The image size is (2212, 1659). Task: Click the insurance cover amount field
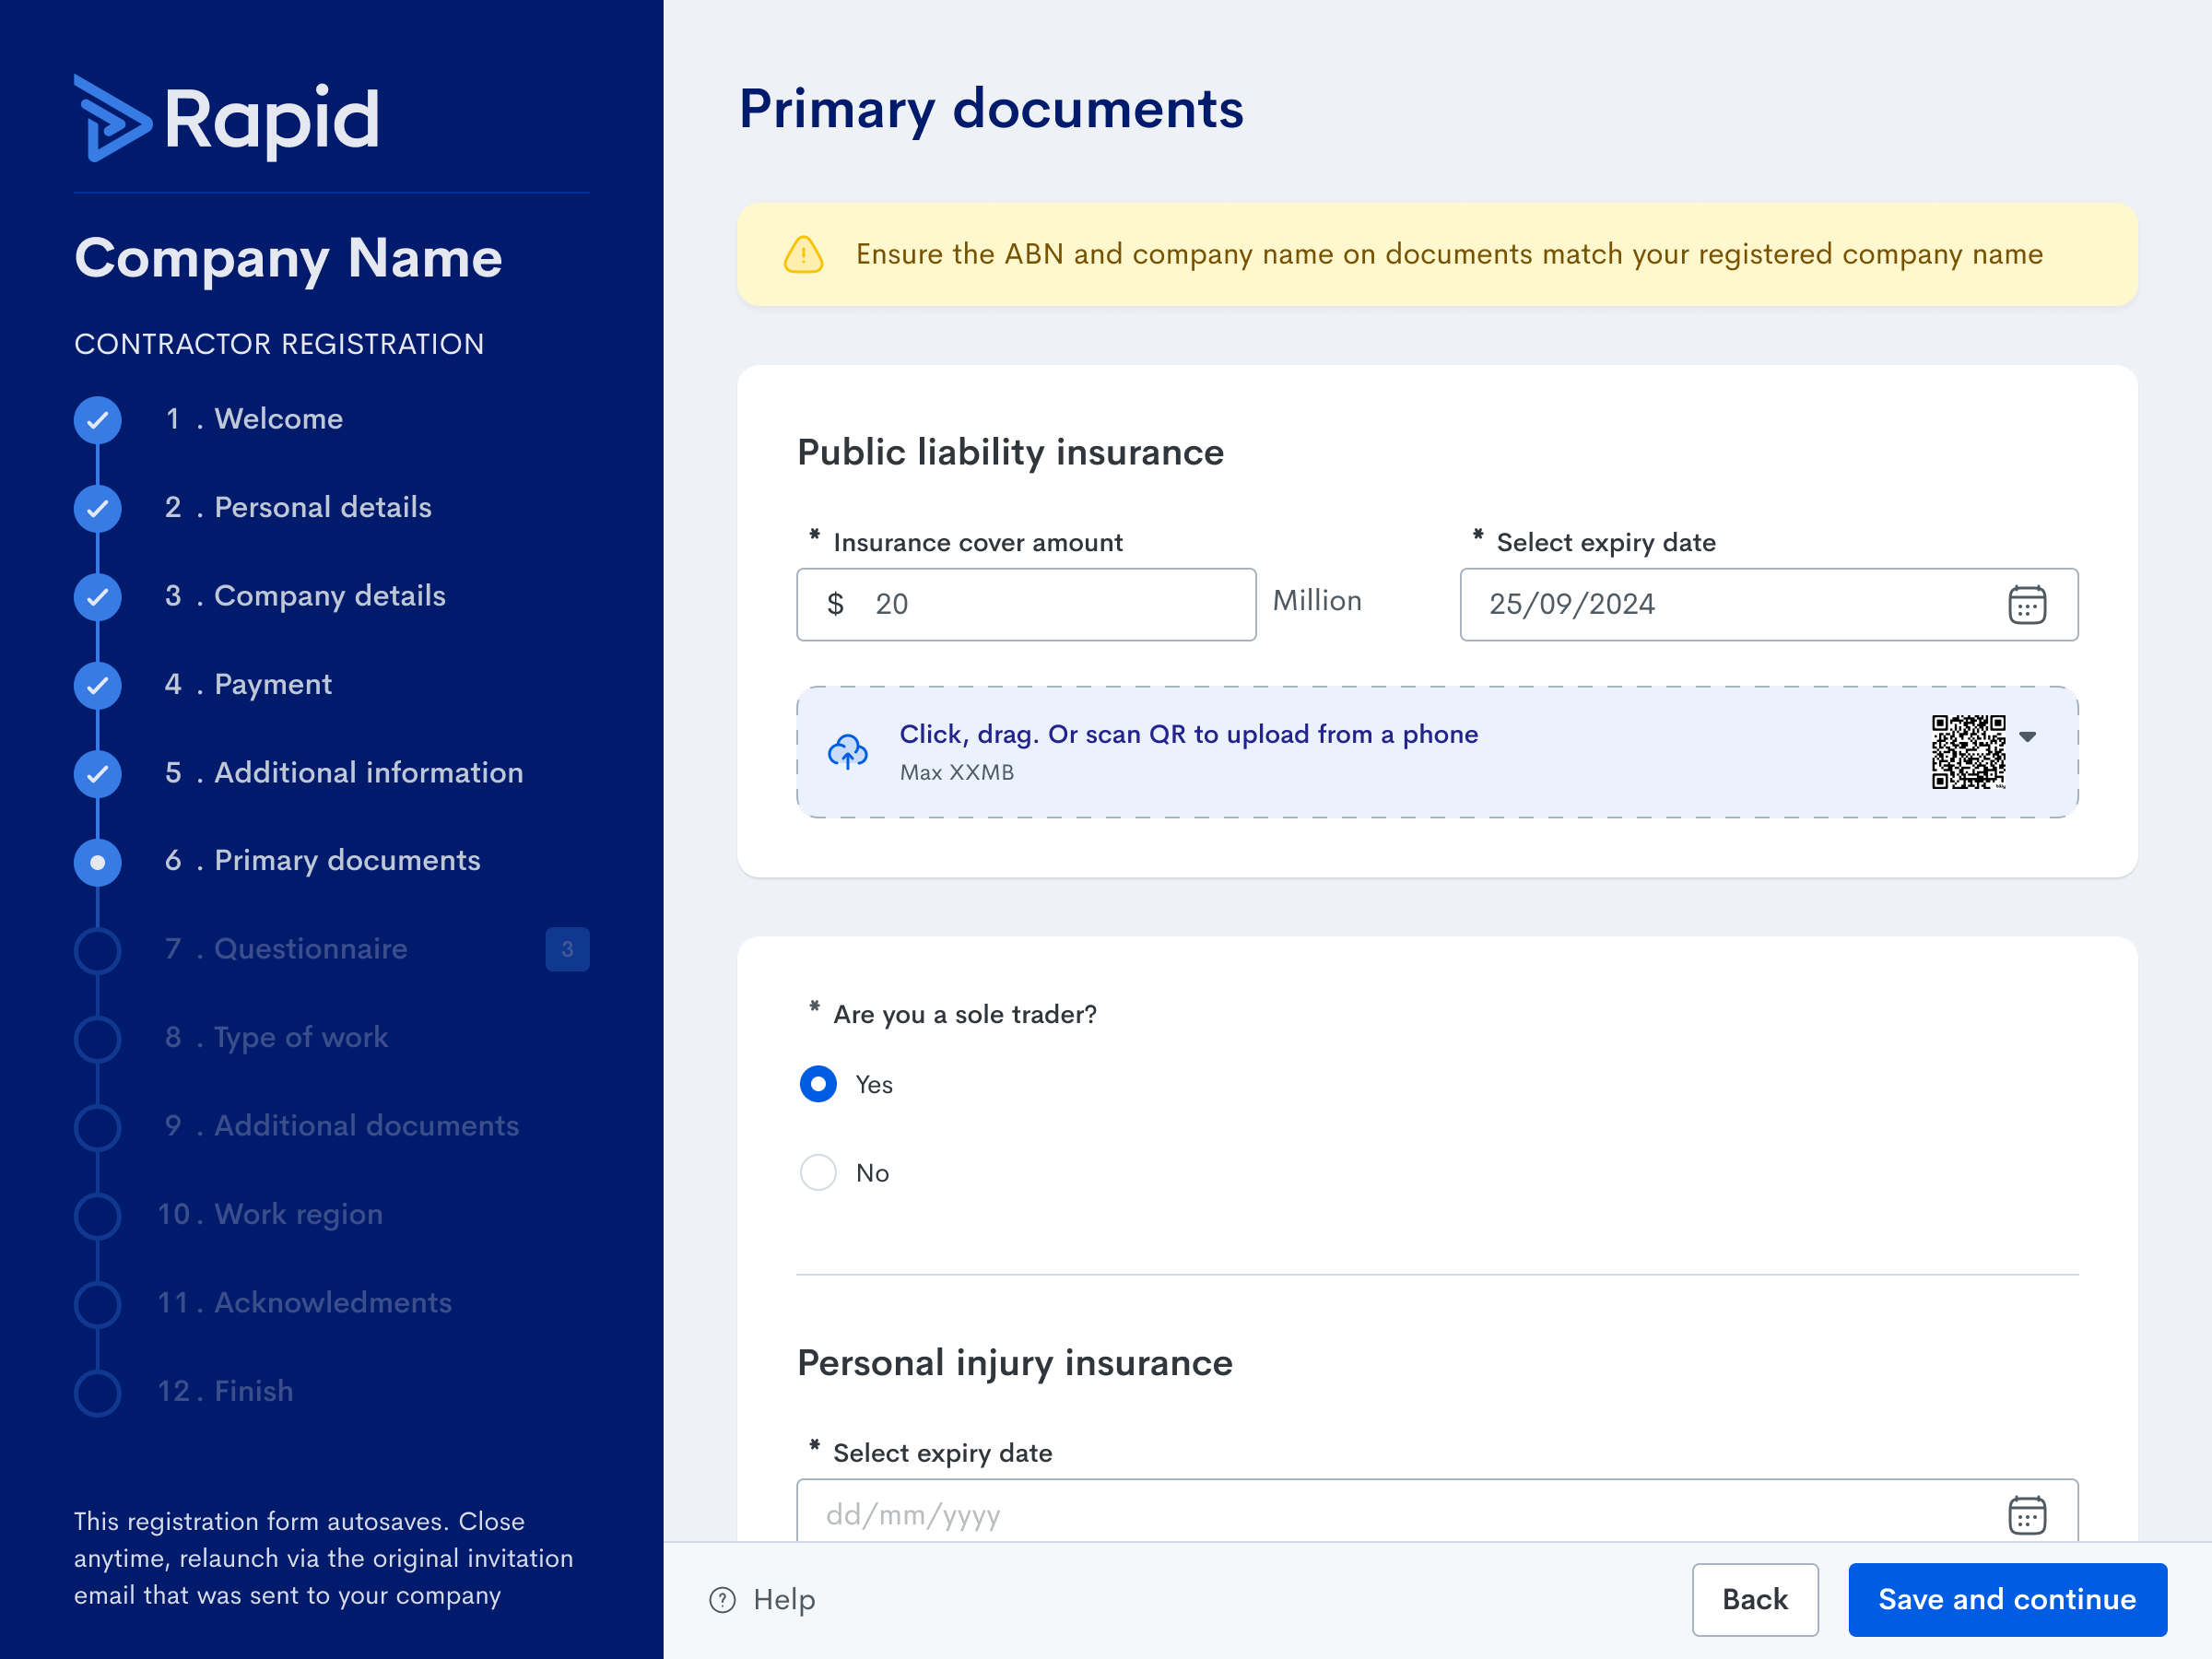(x=1025, y=604)
